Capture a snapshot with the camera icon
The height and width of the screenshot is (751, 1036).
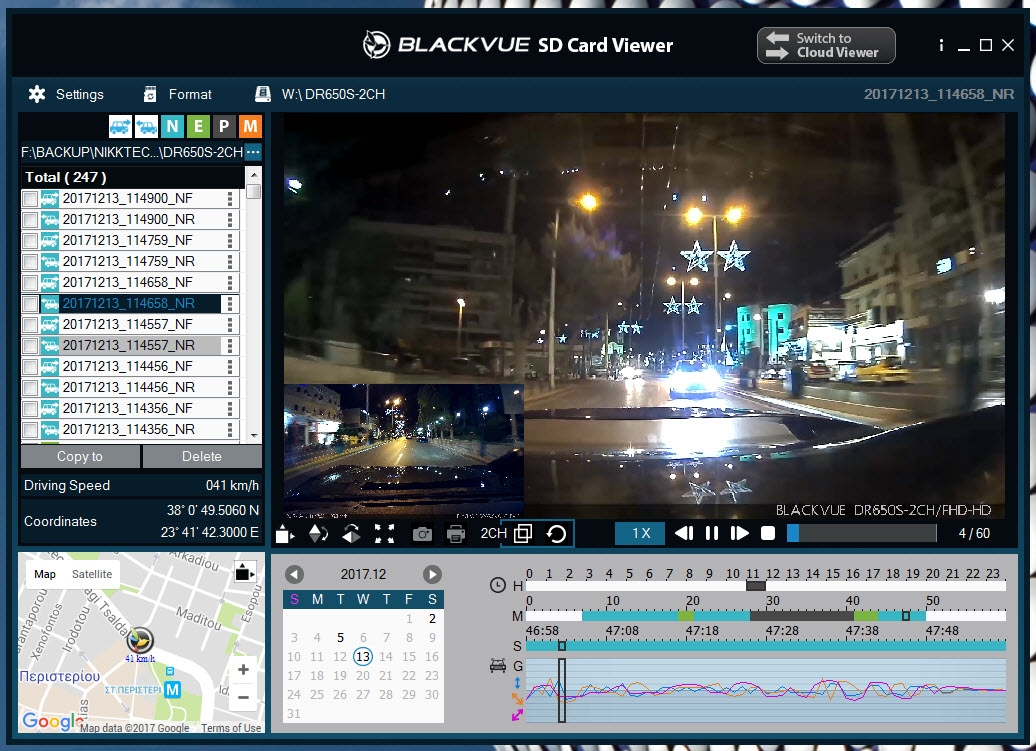[422, 534]
